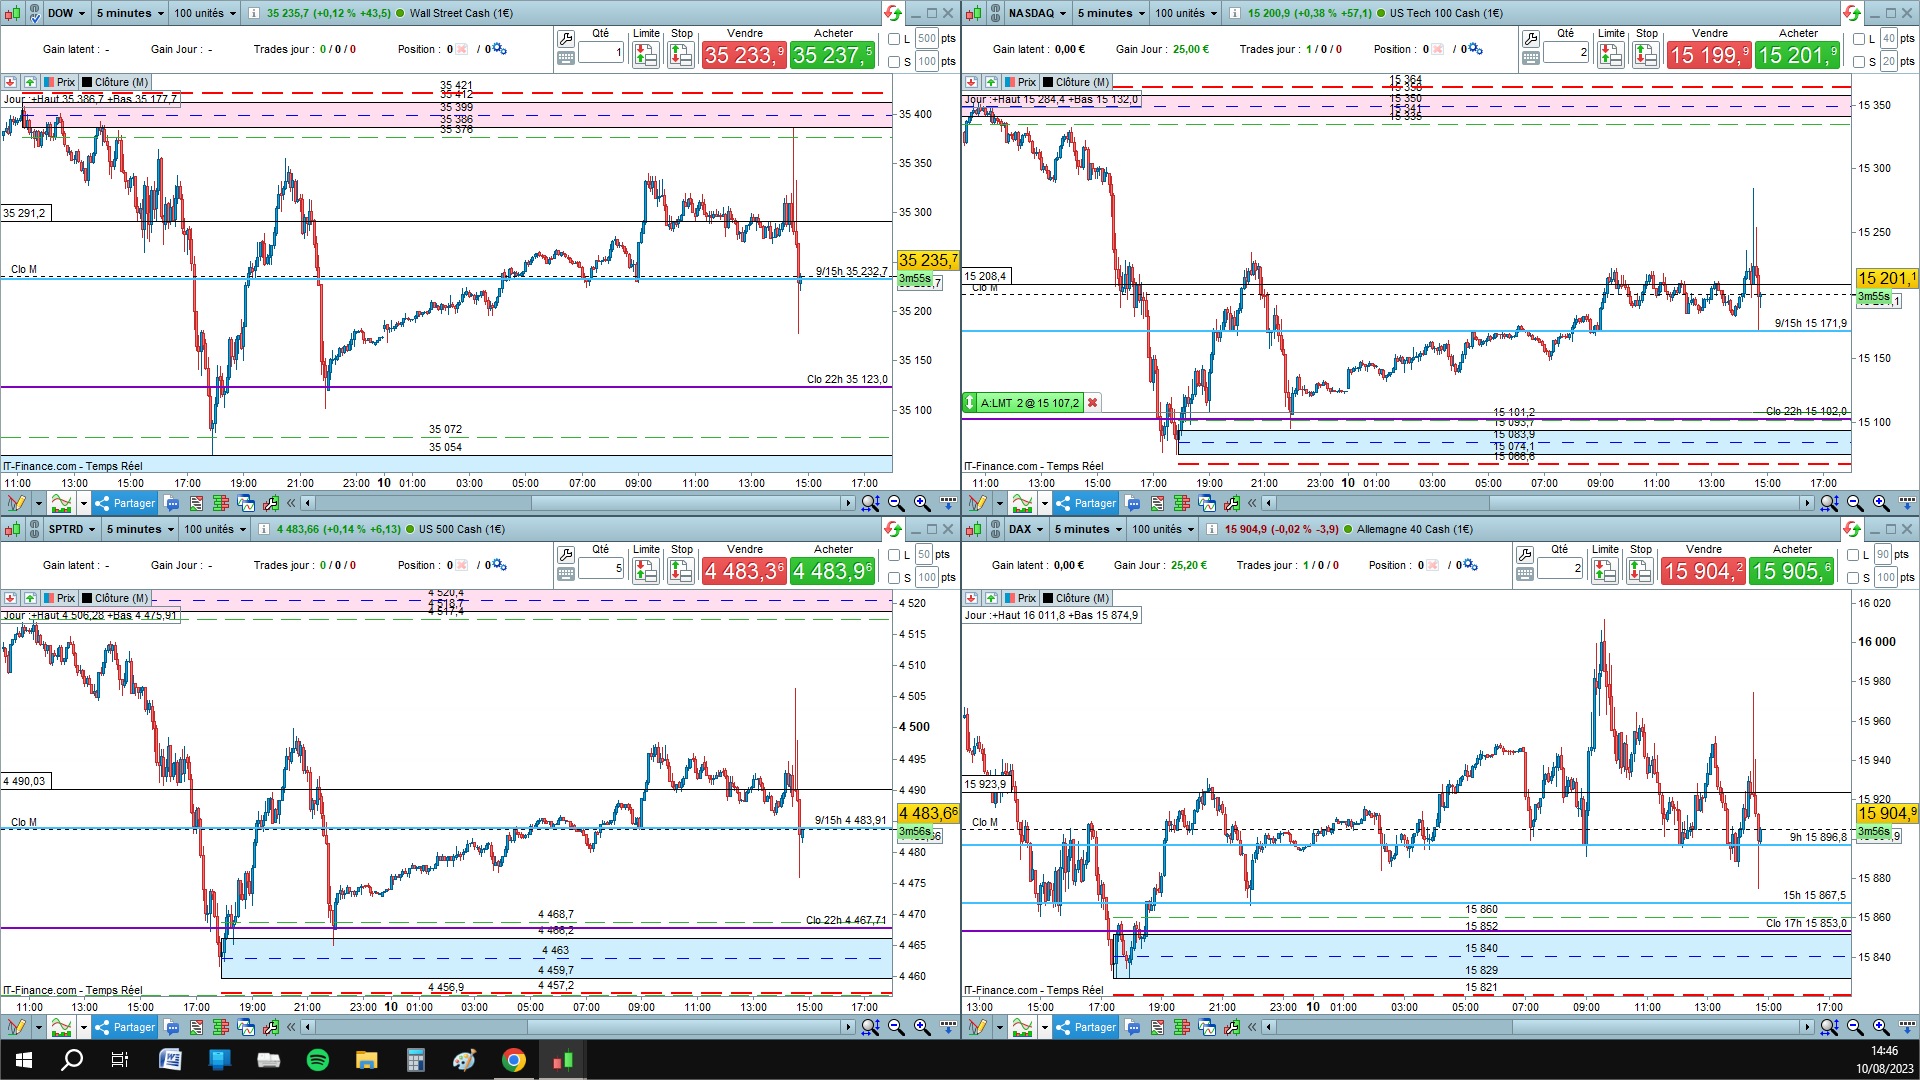Tick the L checkbox in DAX panel
Image resolution: width=1920 pixels, height=1080 pixels.
[1853, 555]
